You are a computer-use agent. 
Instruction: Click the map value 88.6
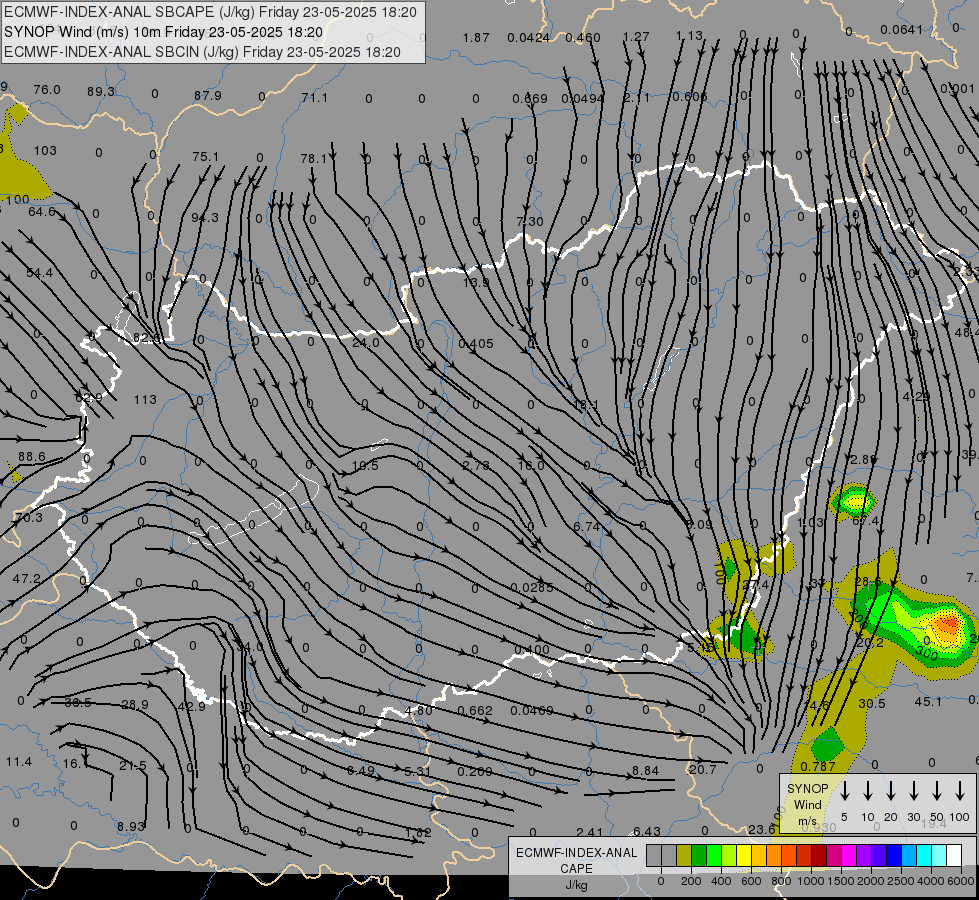tap(31, 457)
